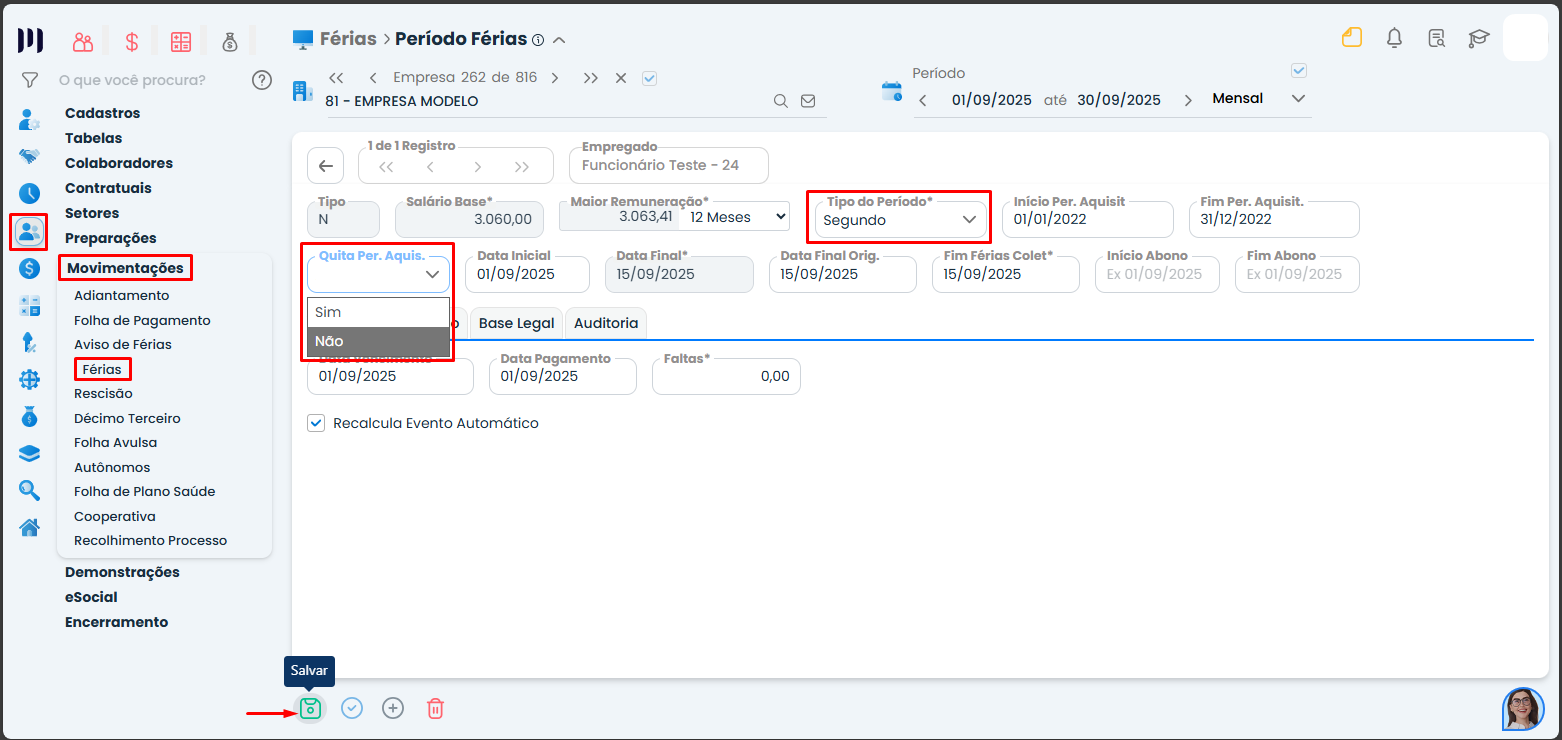1562x740 pixels.
Task: Go to next Empresa with single arrow
Action: (x=555, y=78)
